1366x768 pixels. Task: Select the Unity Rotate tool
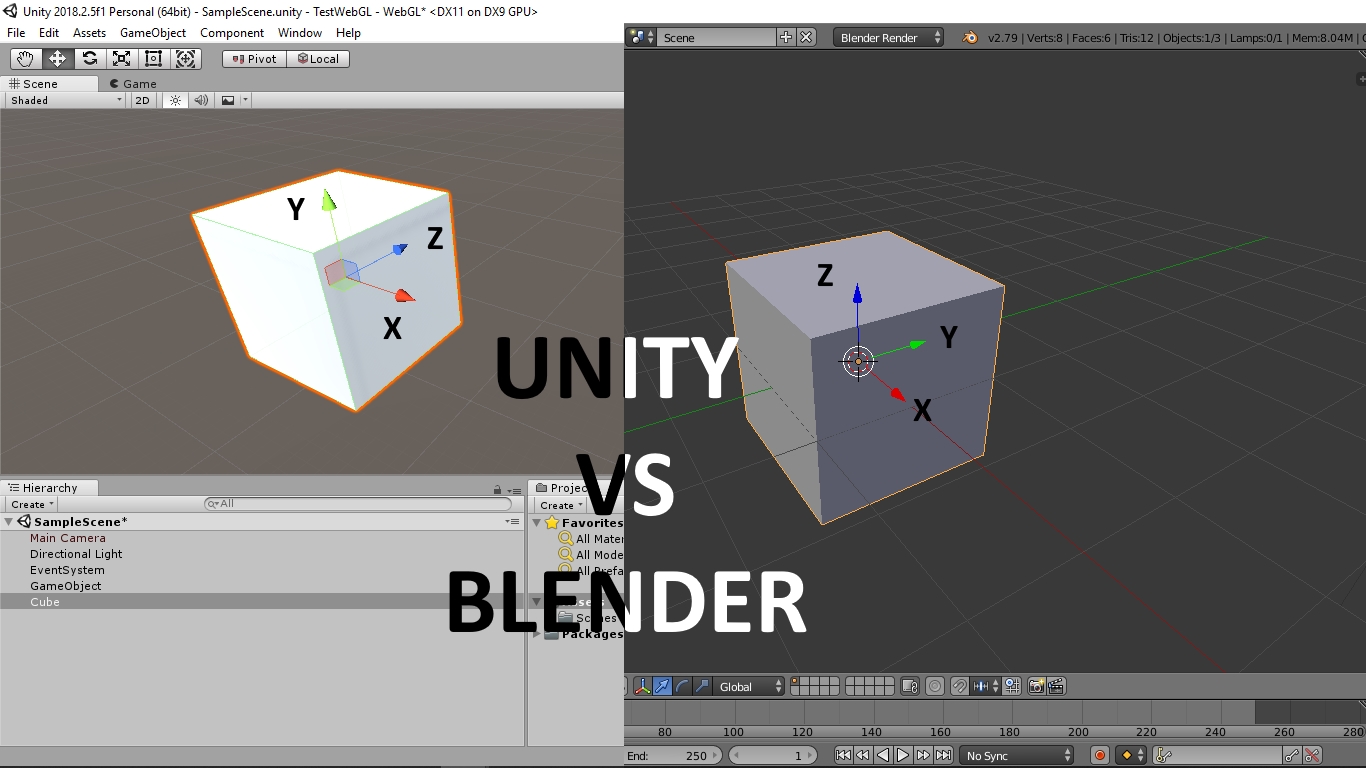coord(89,59)
